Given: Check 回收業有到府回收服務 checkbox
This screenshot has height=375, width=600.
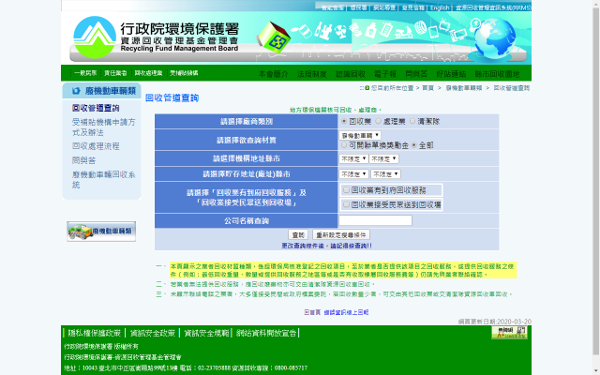Looking at the screenshot, I should (x=346, y=190).
